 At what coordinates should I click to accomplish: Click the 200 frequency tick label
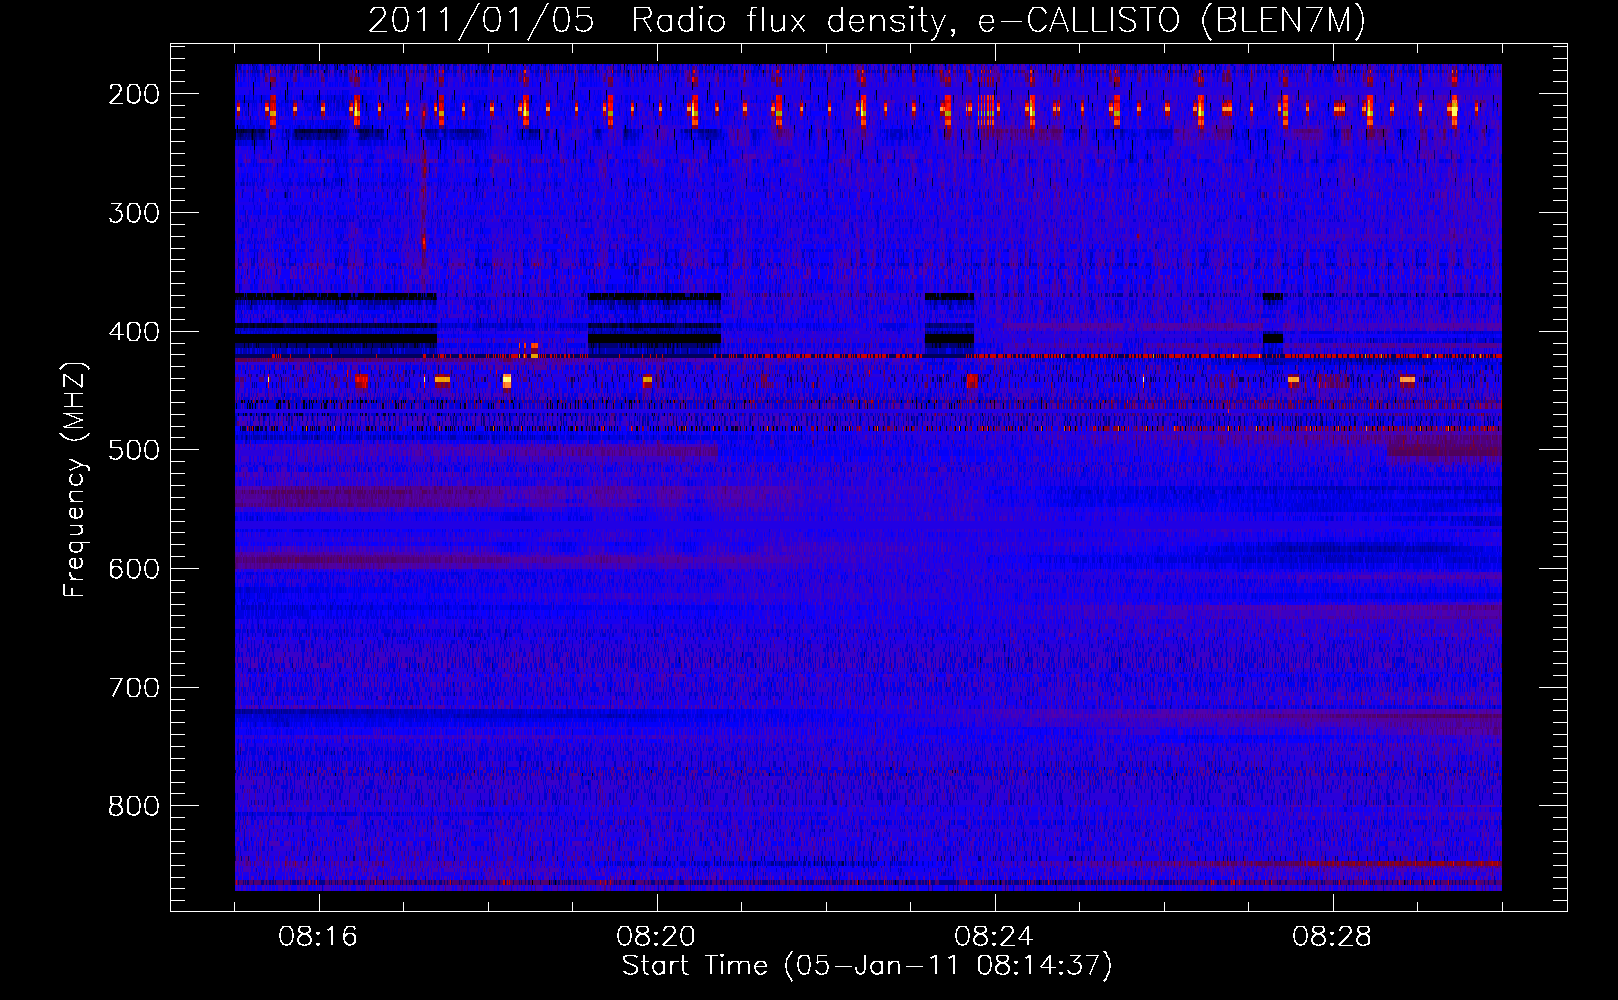(134, 94)
